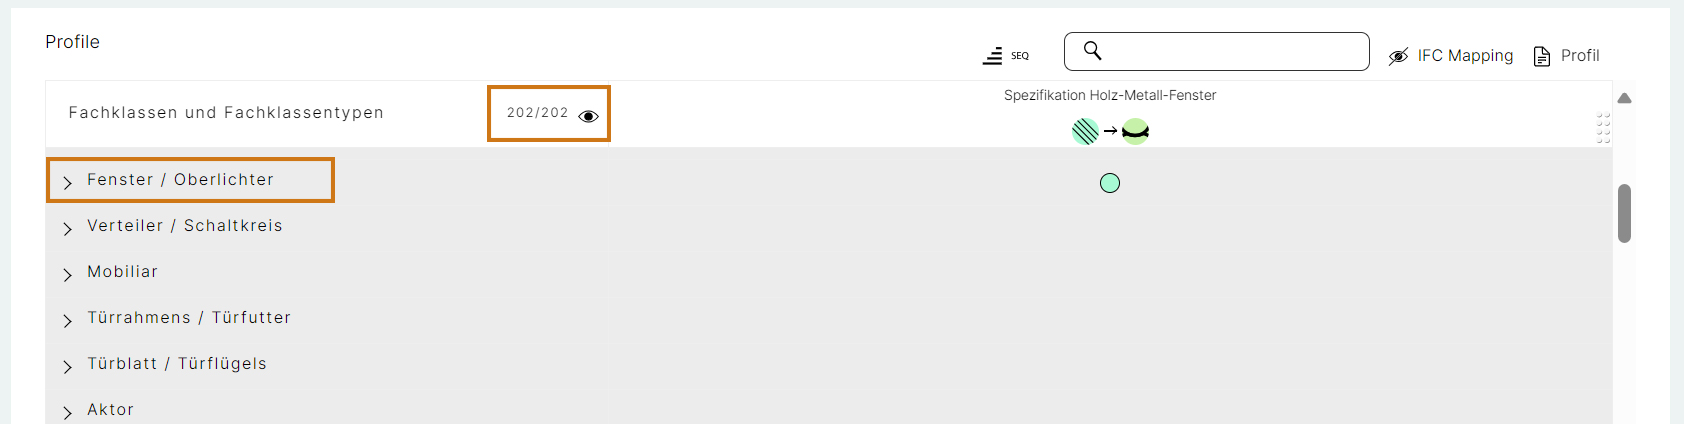This screenshot has height=424, width=1684.
Task: Select the Türblatt / Türflügels item
Action: [x=177, y=364]
